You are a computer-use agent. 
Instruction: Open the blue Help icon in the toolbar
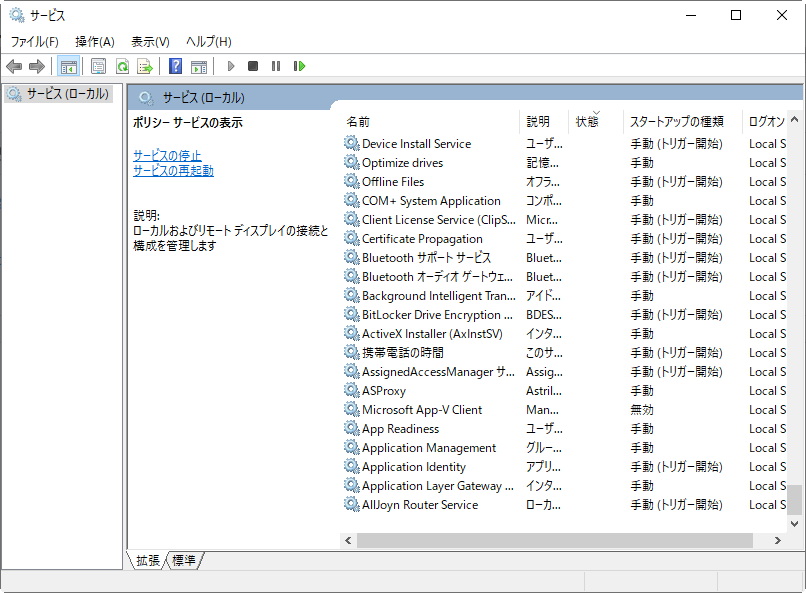coord(175,66)
